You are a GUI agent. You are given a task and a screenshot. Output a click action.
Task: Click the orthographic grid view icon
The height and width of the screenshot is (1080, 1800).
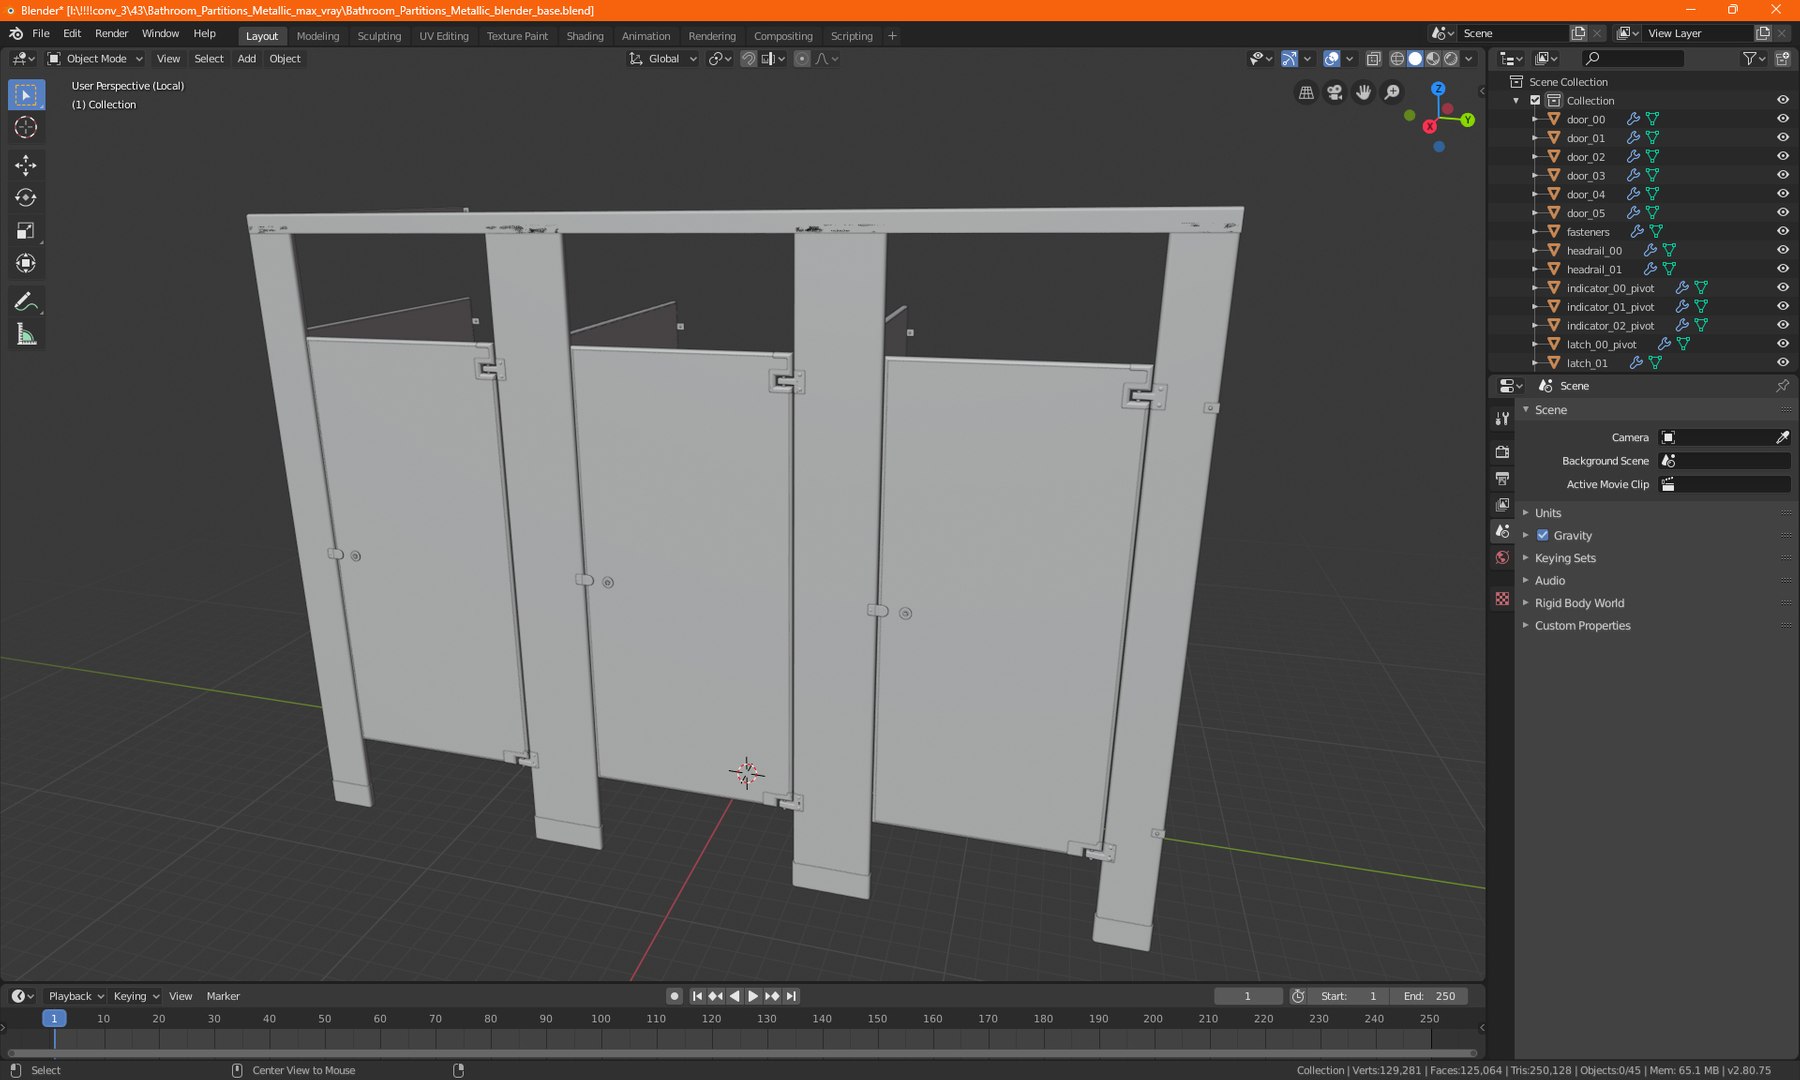pos(1306,93)
